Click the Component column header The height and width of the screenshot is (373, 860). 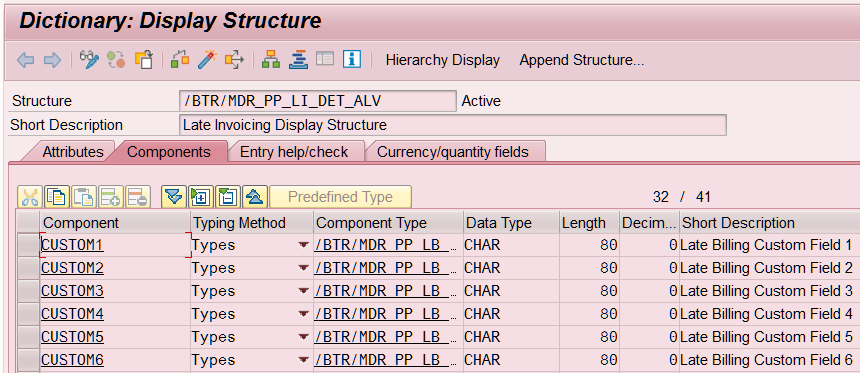click(x=115, y=223)
